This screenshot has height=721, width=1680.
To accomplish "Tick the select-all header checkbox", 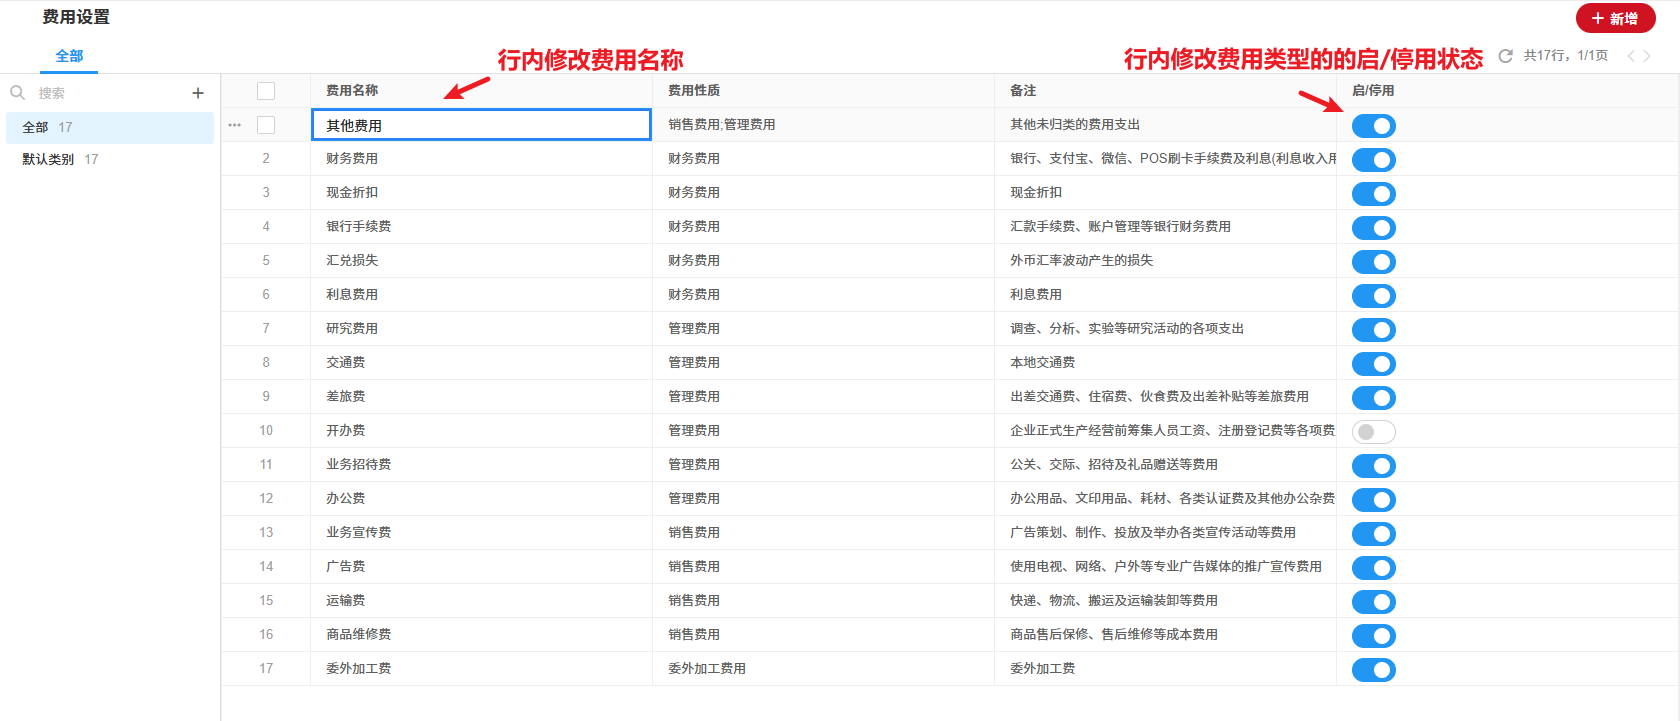I will [266, 91].
